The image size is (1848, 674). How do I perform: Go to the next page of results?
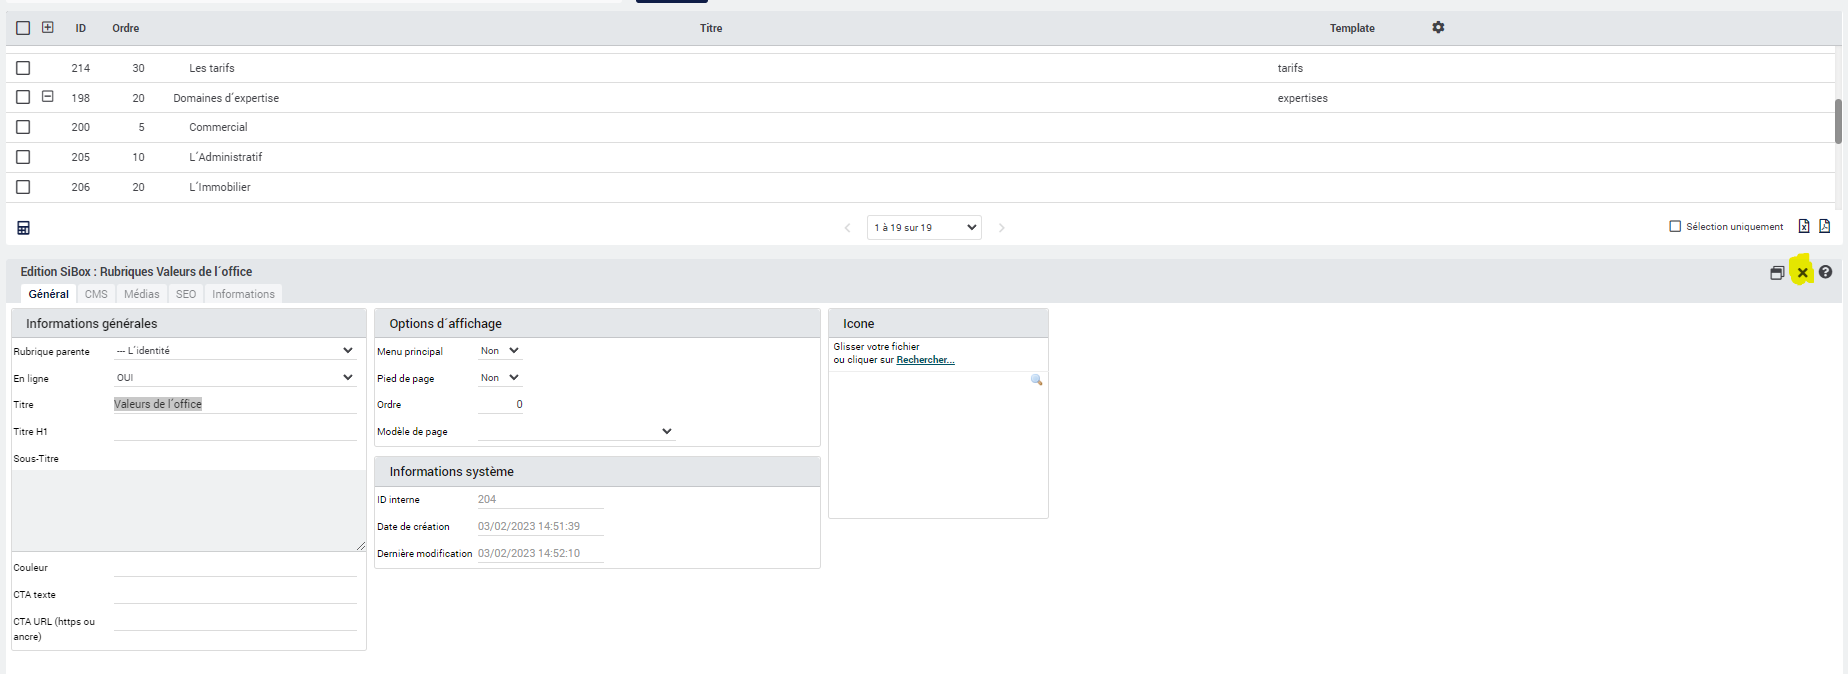(1001, 228)
